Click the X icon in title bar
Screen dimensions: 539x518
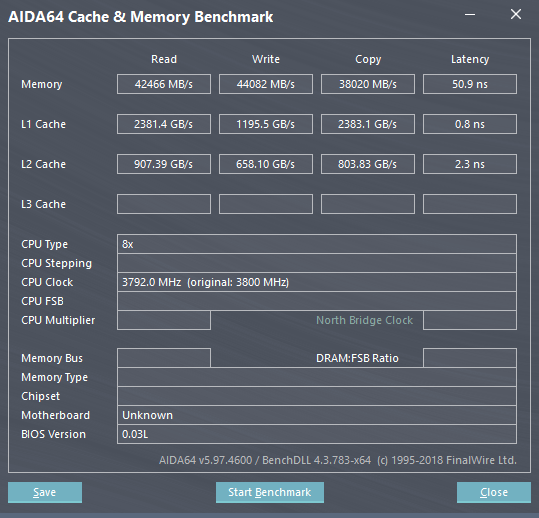(x=516, y=14)
